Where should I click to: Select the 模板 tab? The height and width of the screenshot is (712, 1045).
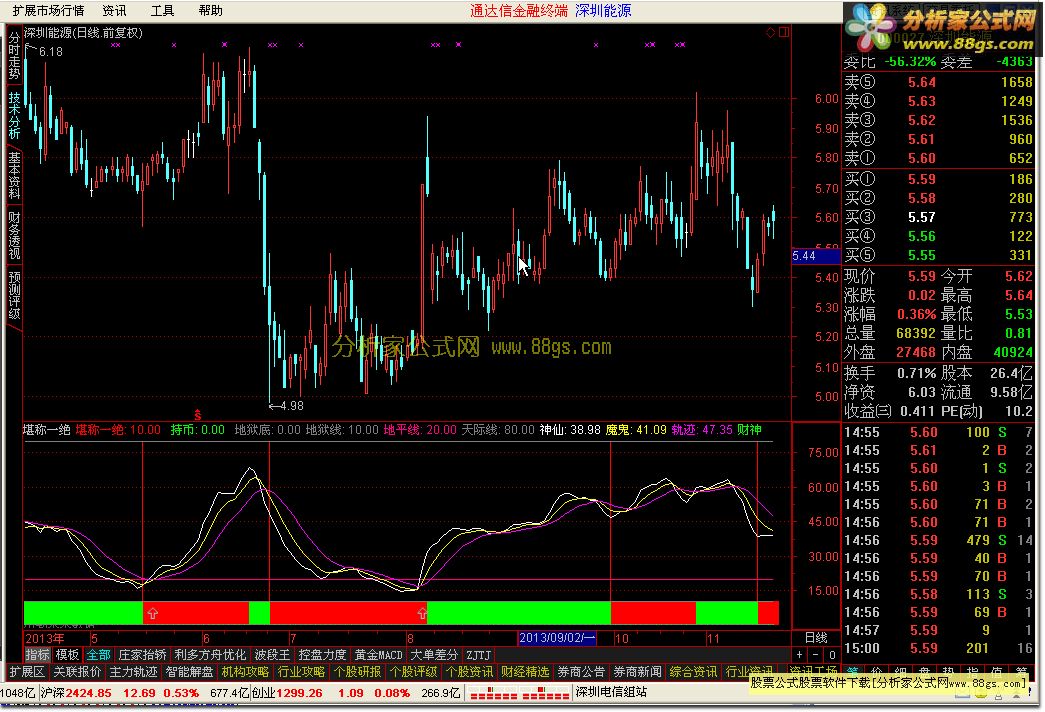[67, 655]
